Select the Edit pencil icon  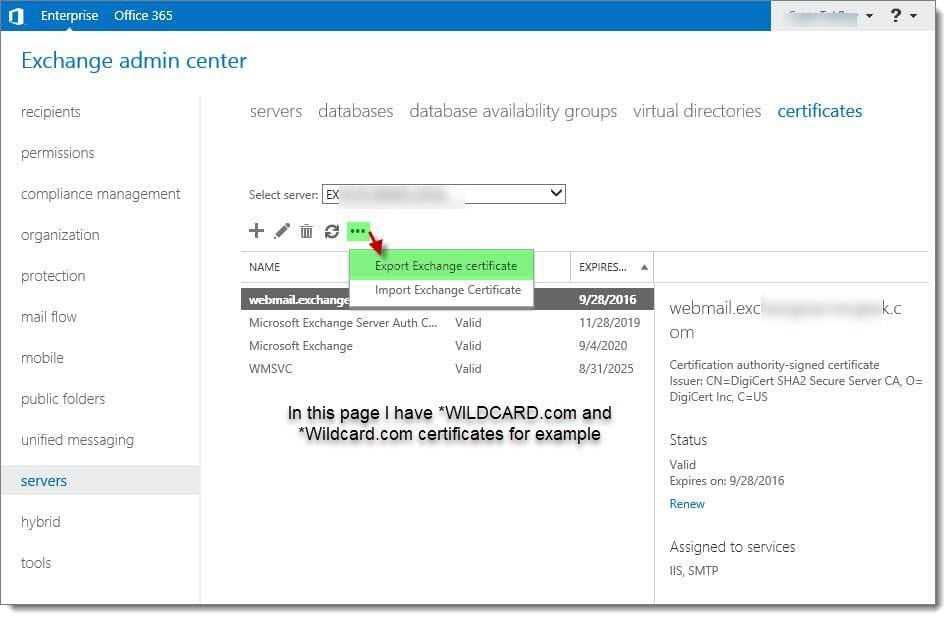tap(282, 231)
